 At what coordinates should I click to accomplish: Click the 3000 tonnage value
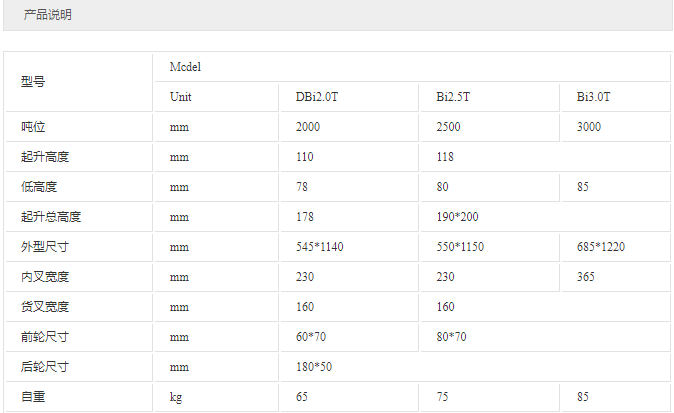(x=590, y=127)
